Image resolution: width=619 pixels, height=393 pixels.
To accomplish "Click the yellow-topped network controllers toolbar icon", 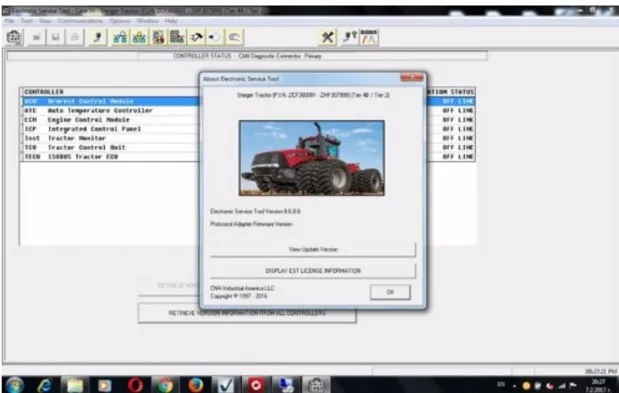I will click(x=139, y=37).
